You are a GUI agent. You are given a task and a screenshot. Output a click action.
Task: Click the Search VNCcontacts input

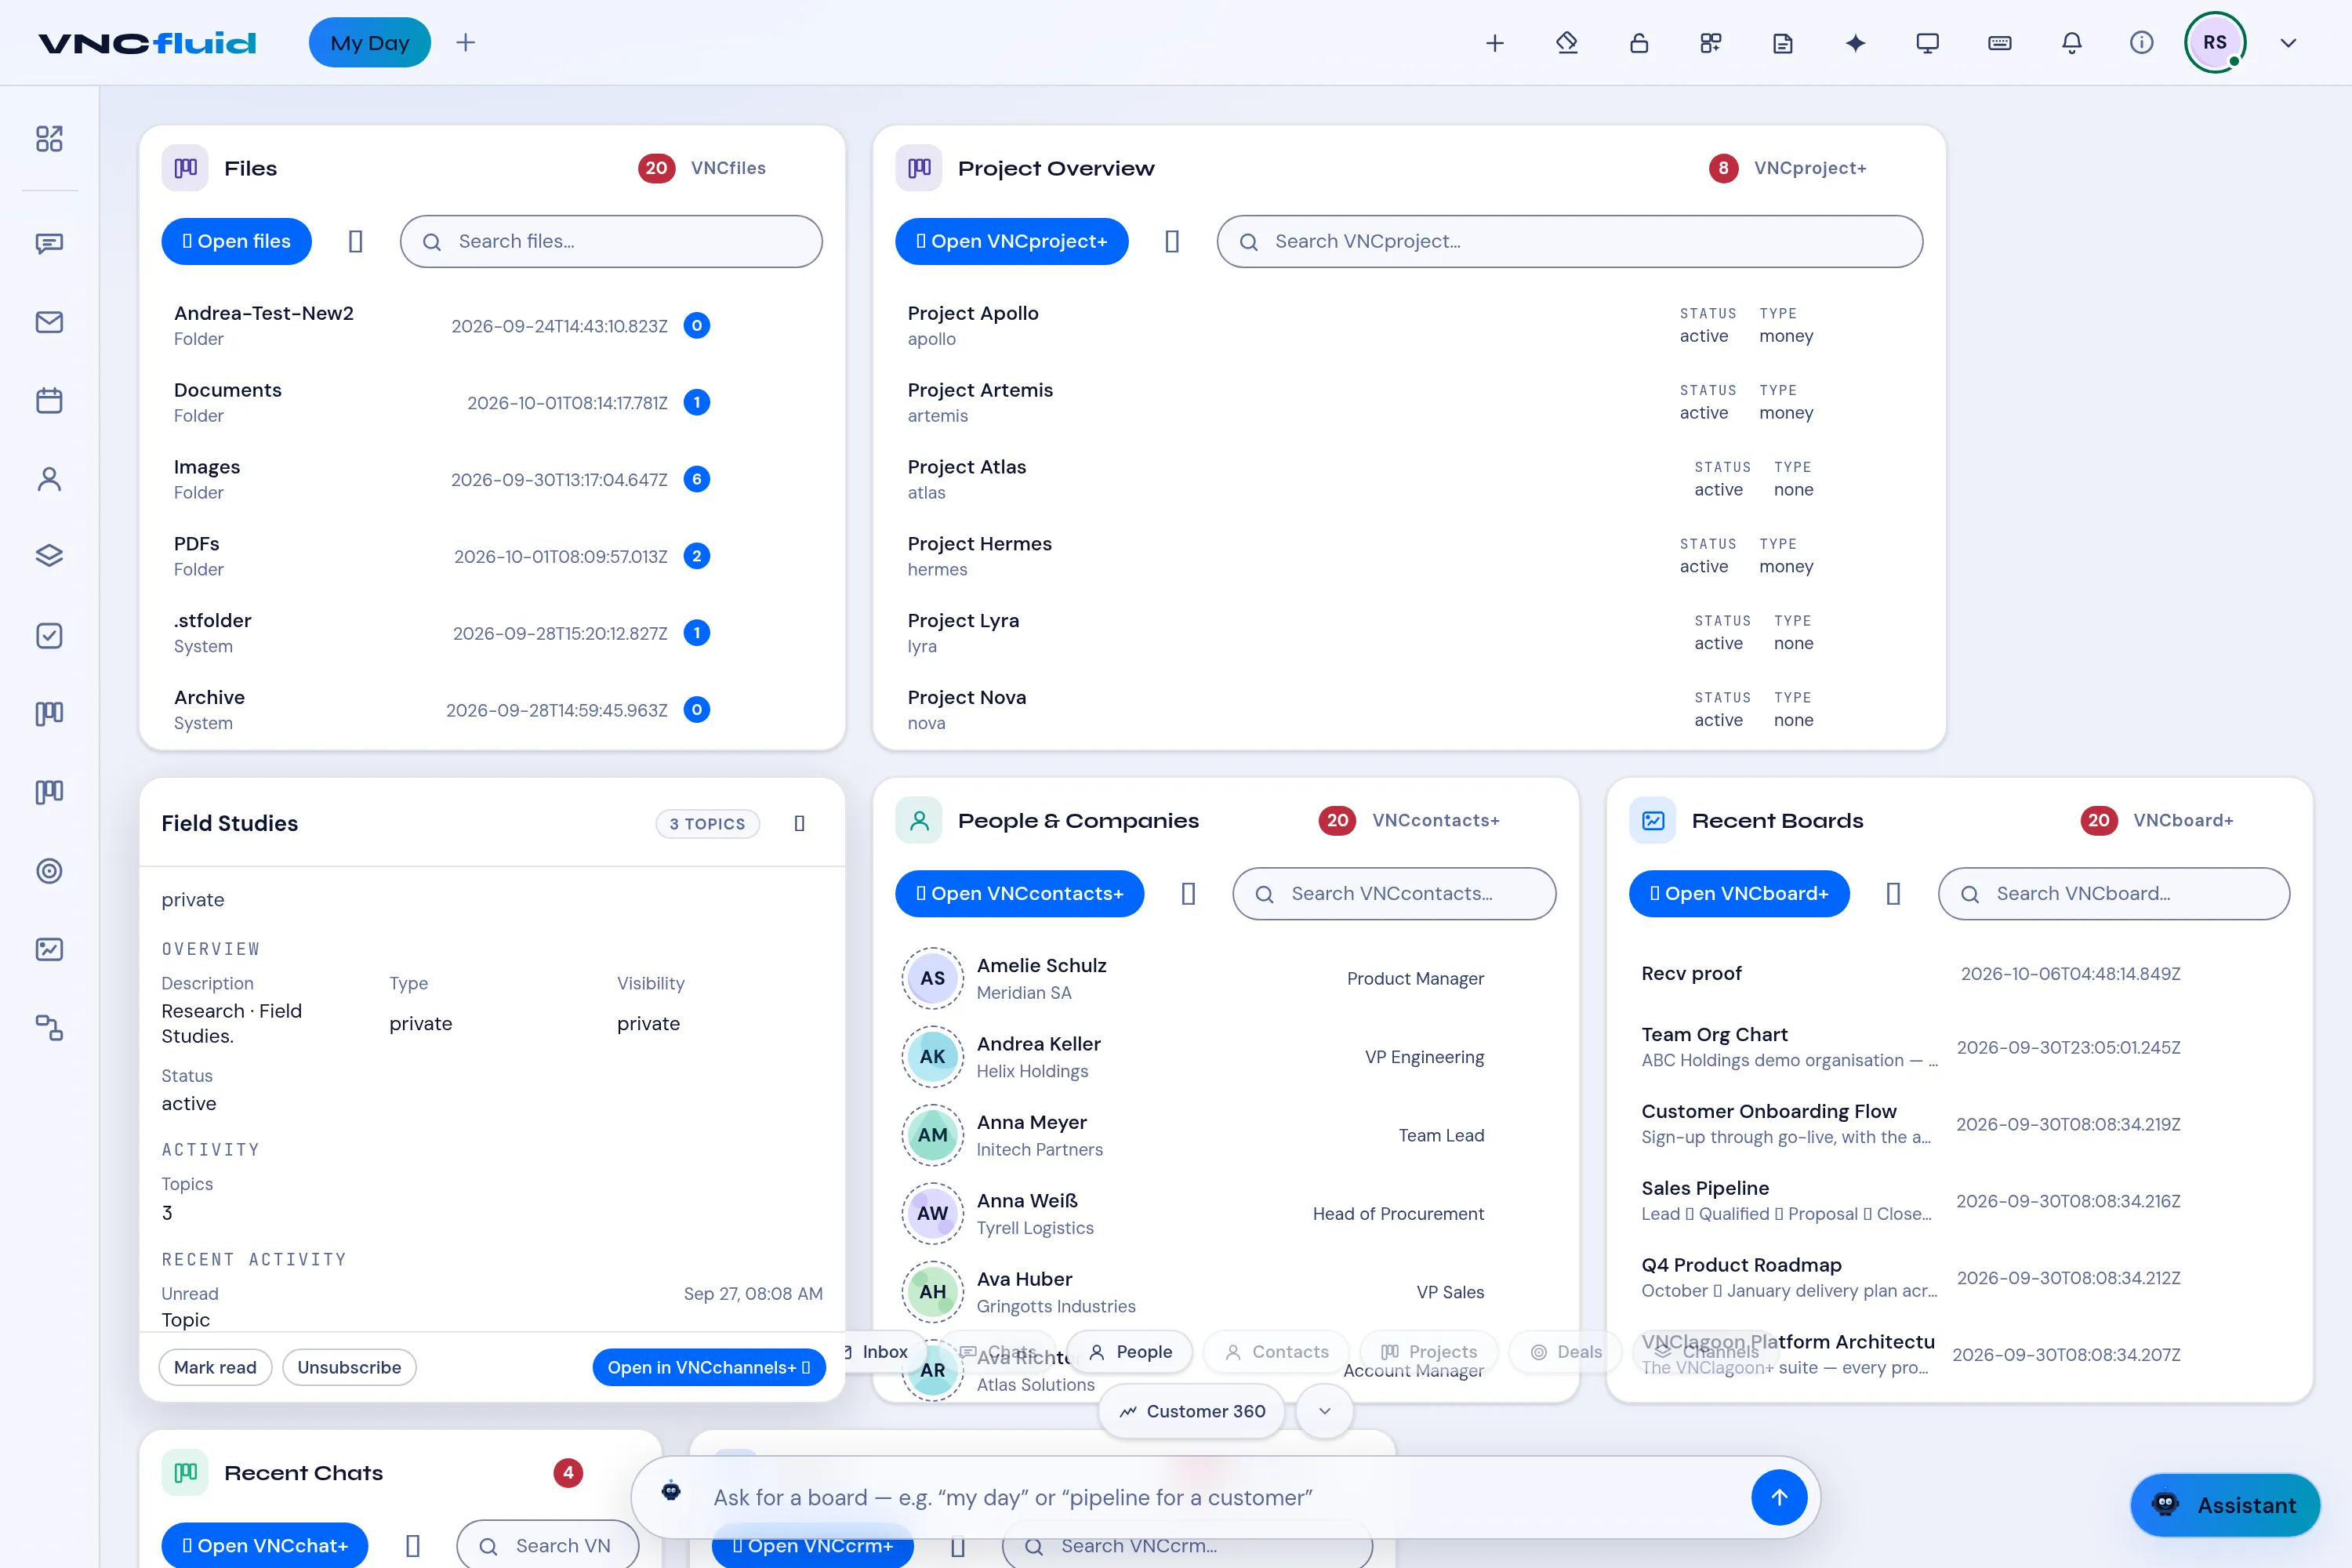click(x=1394, y=893)
